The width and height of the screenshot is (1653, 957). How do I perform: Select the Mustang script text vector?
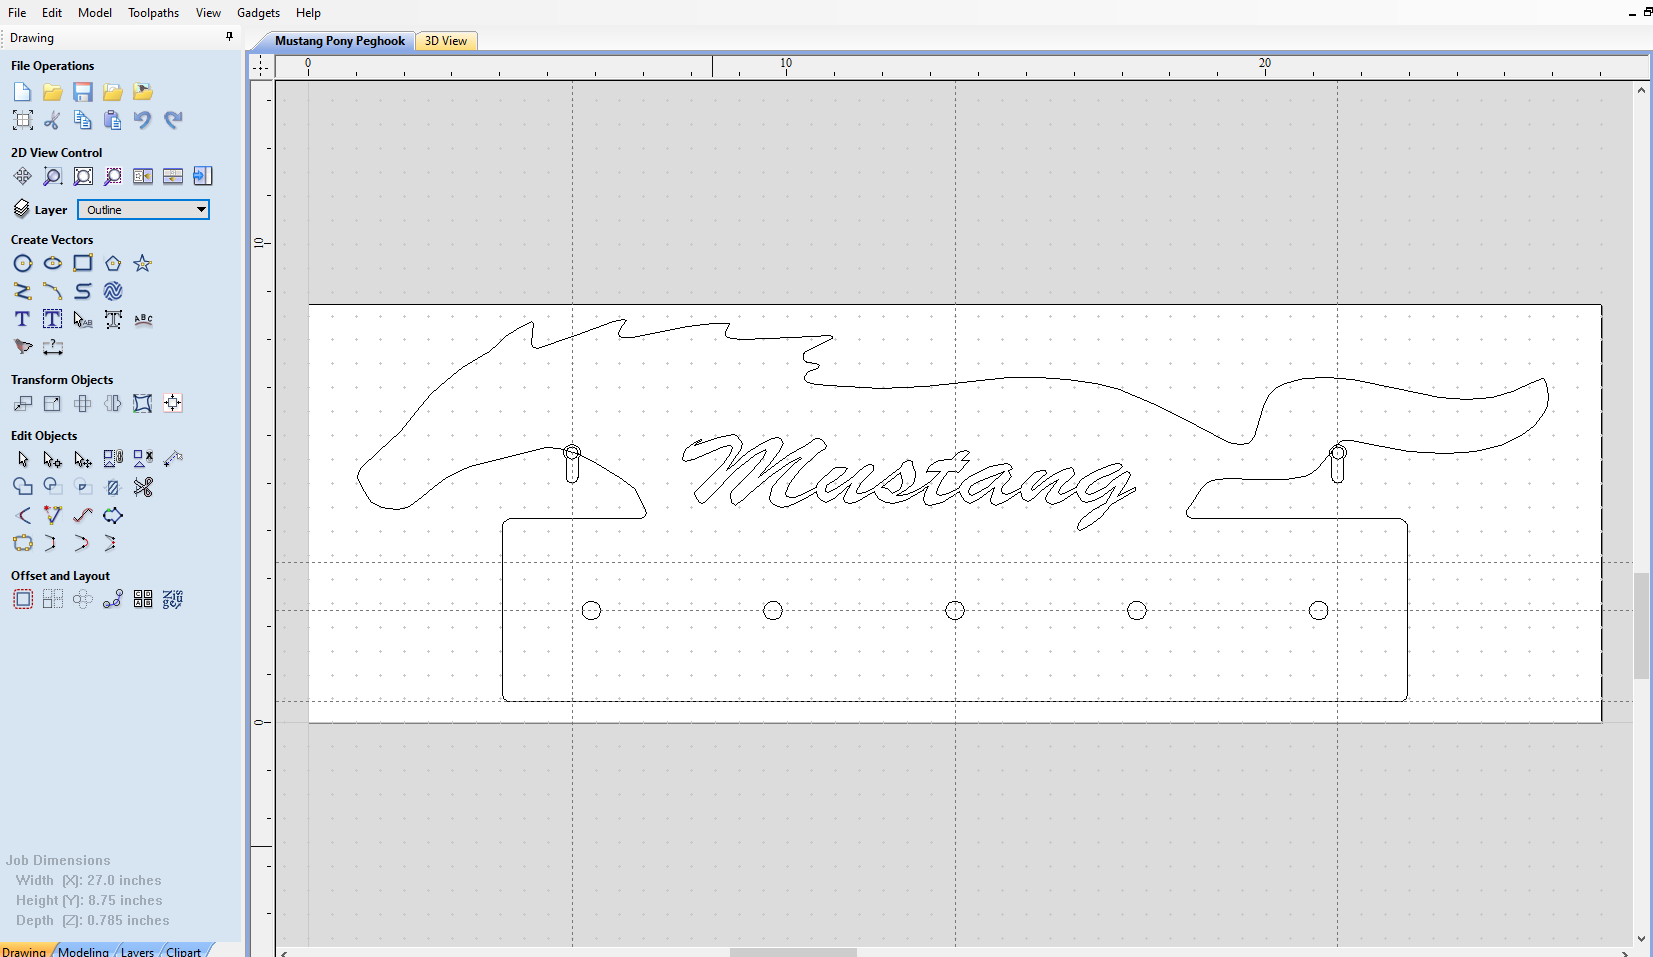909,480
